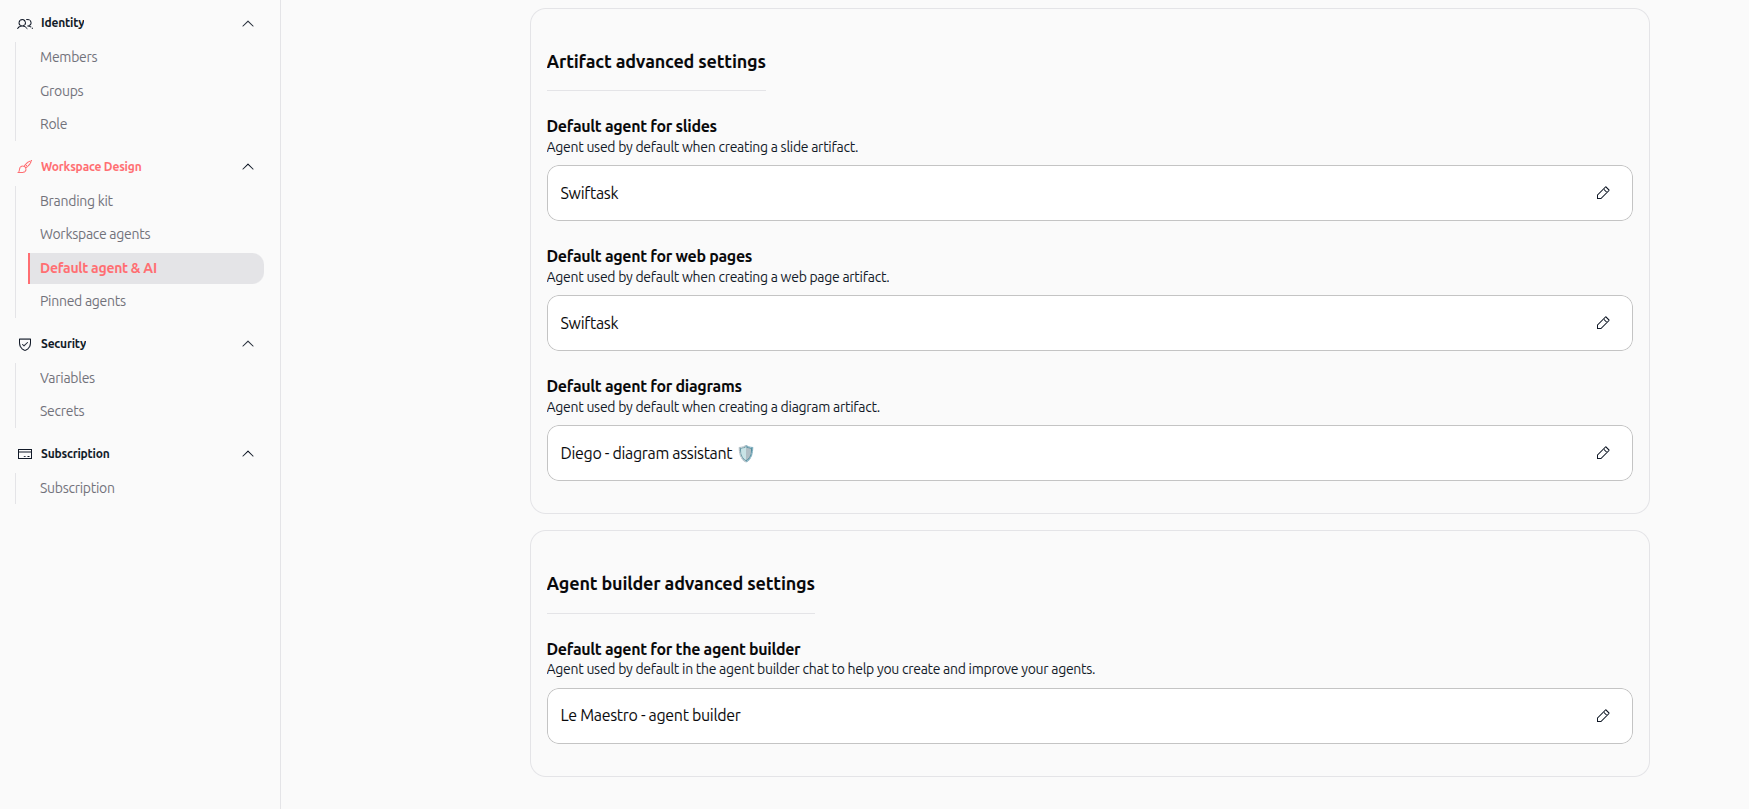Open the Role page
Screen dimensions: 1749x809
tap(54, 124)
